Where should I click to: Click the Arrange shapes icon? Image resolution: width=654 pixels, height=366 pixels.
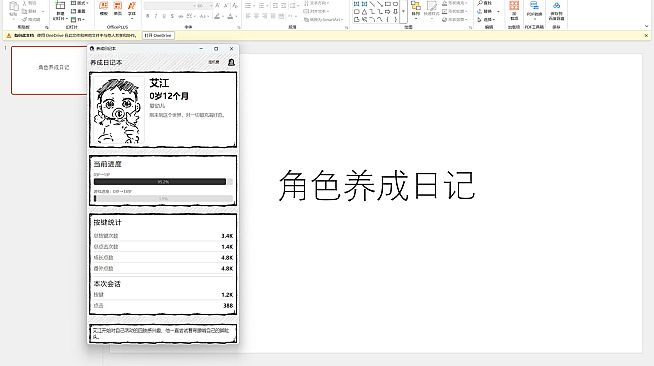point(415,6)
